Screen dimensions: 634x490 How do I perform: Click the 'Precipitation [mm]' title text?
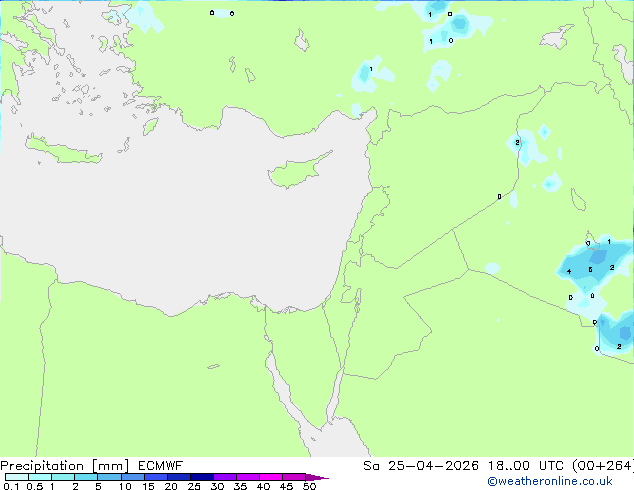(x=64, y=466)
